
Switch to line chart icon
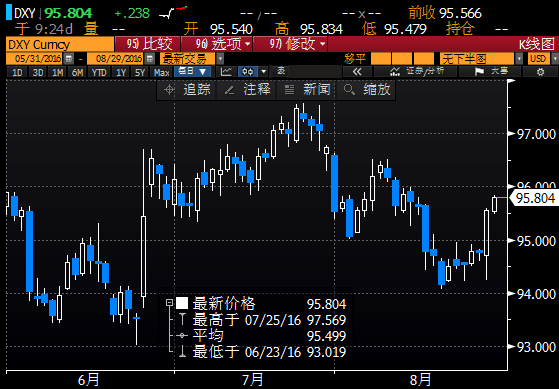pos(226,72)
